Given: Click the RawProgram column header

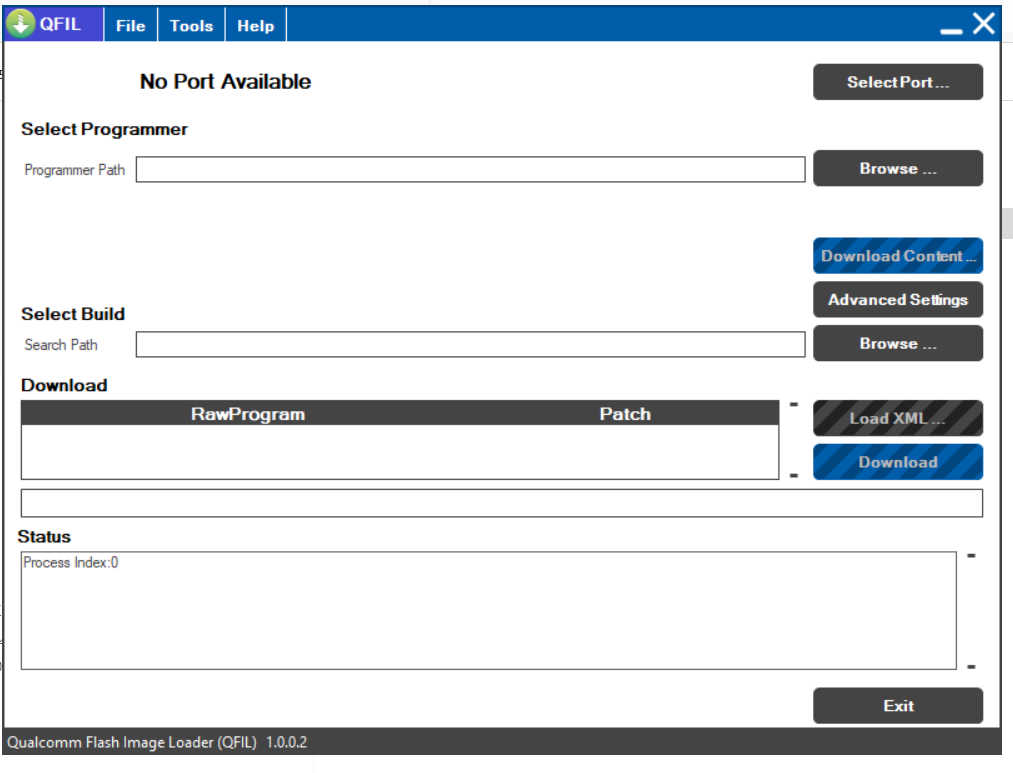Looking at the screenshot, I should [248, 414].
